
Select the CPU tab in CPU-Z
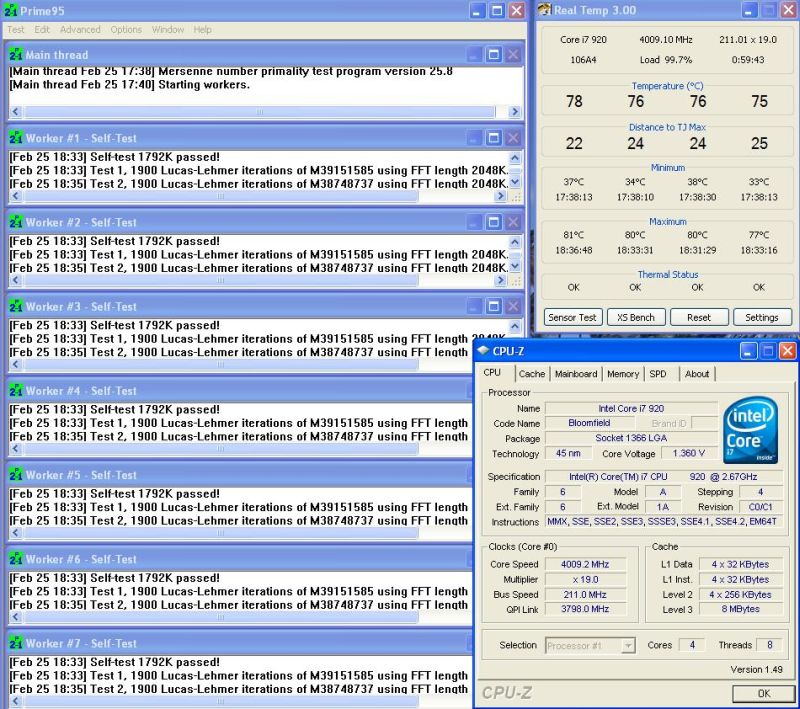(x=493, y=373)
